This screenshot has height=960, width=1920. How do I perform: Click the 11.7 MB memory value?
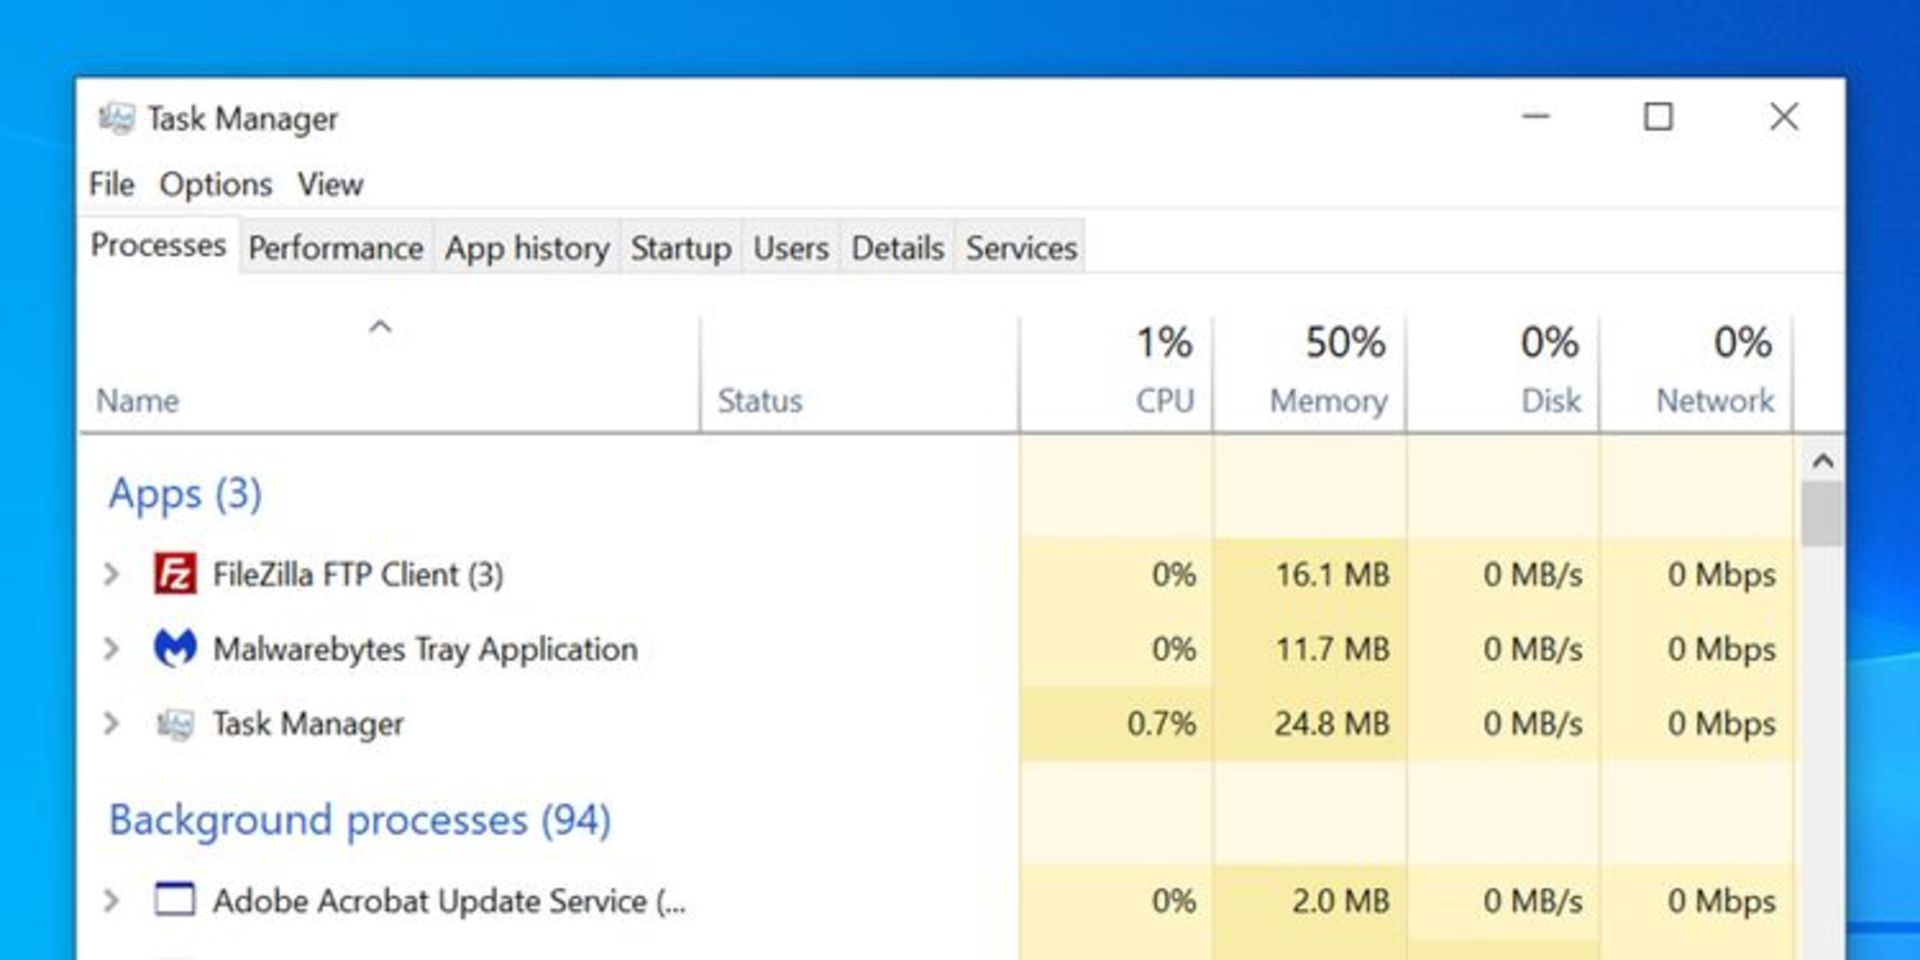pyautogui.click(x=1332, y=648)
